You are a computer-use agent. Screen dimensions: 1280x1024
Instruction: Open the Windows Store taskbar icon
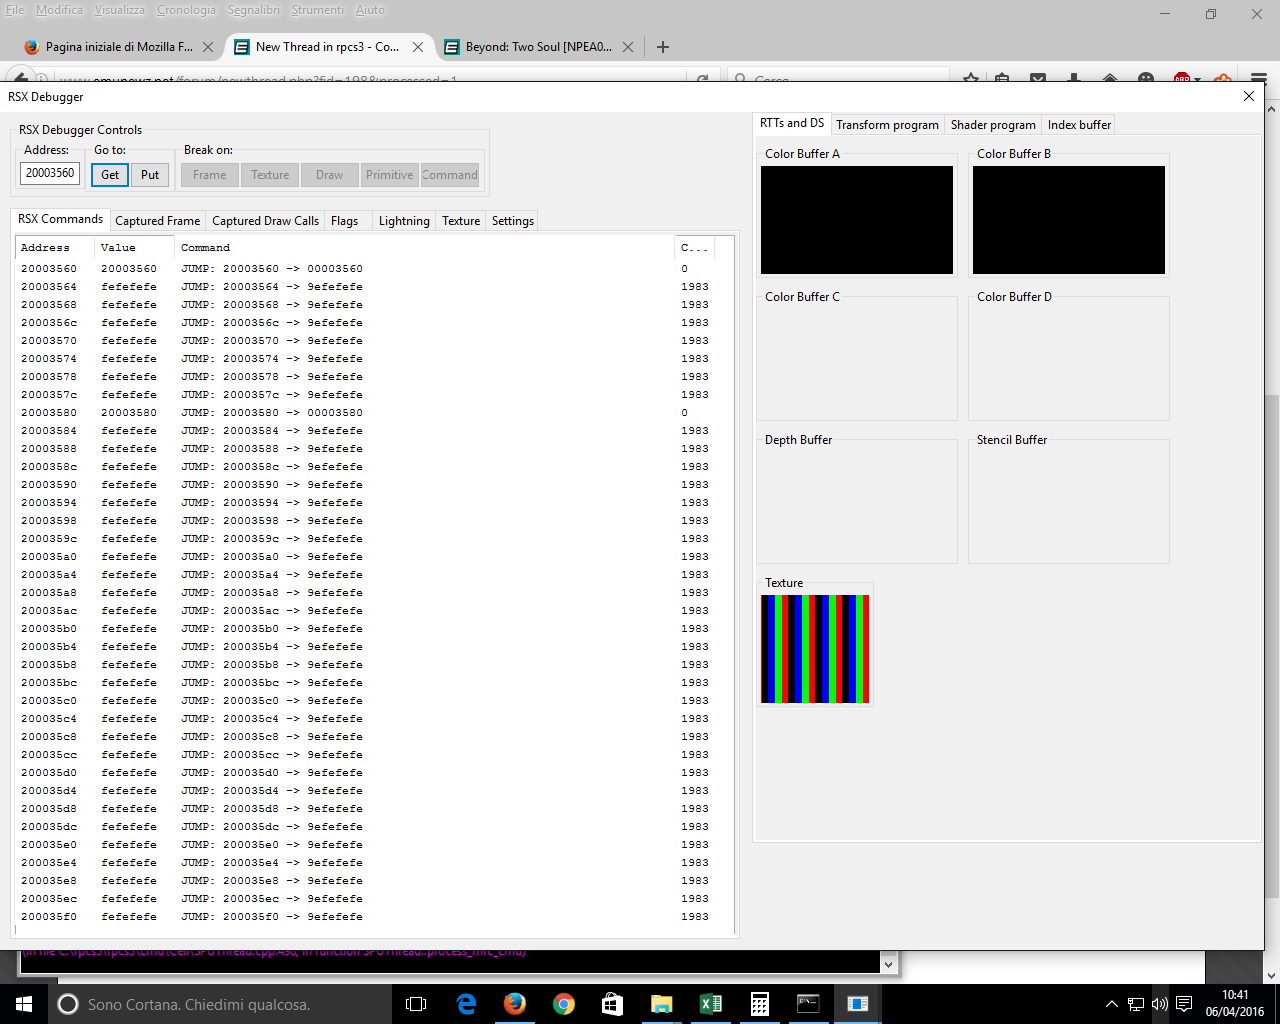click(613, 1004)
